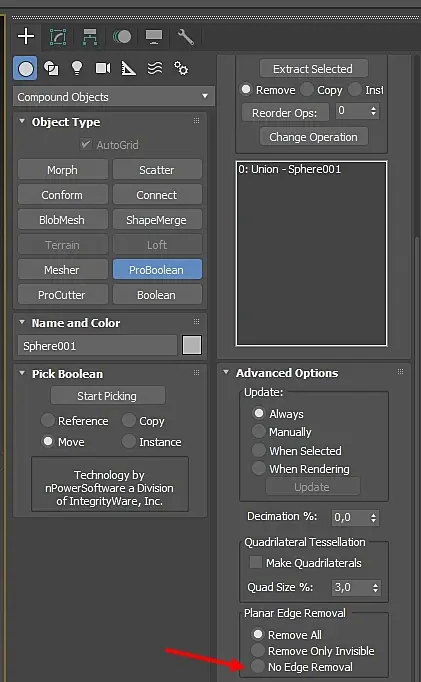This screenshot has width=421, height=682.
Task: Open the Modify panel tab
Action: 58,37
